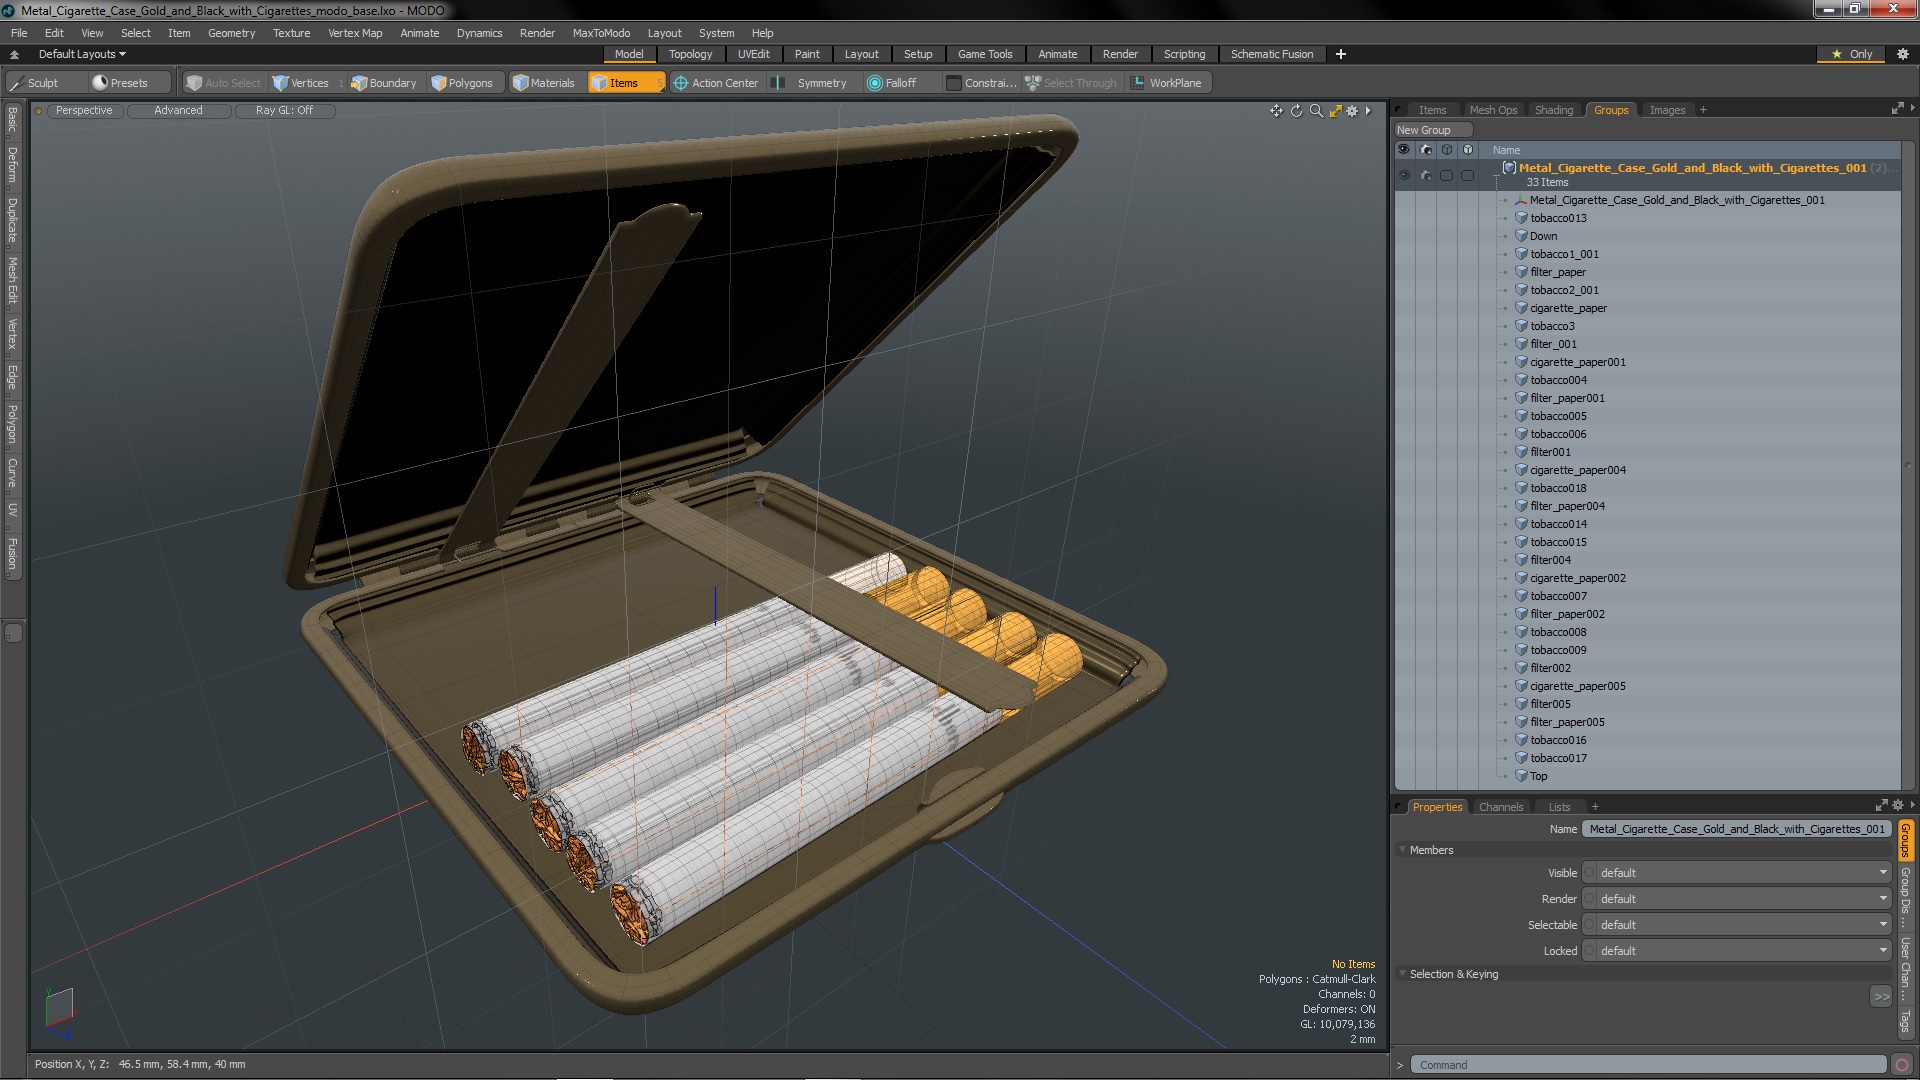Open the Advanced shading dropdown
Screen dimensions: 1920x1080
tap(178, 111)
